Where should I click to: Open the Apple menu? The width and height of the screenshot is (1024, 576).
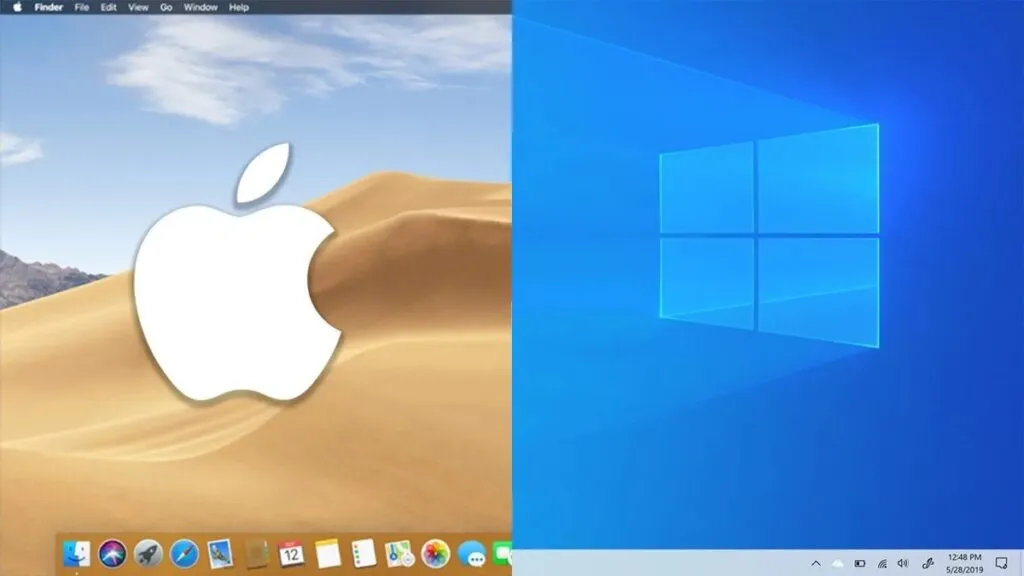17,7
